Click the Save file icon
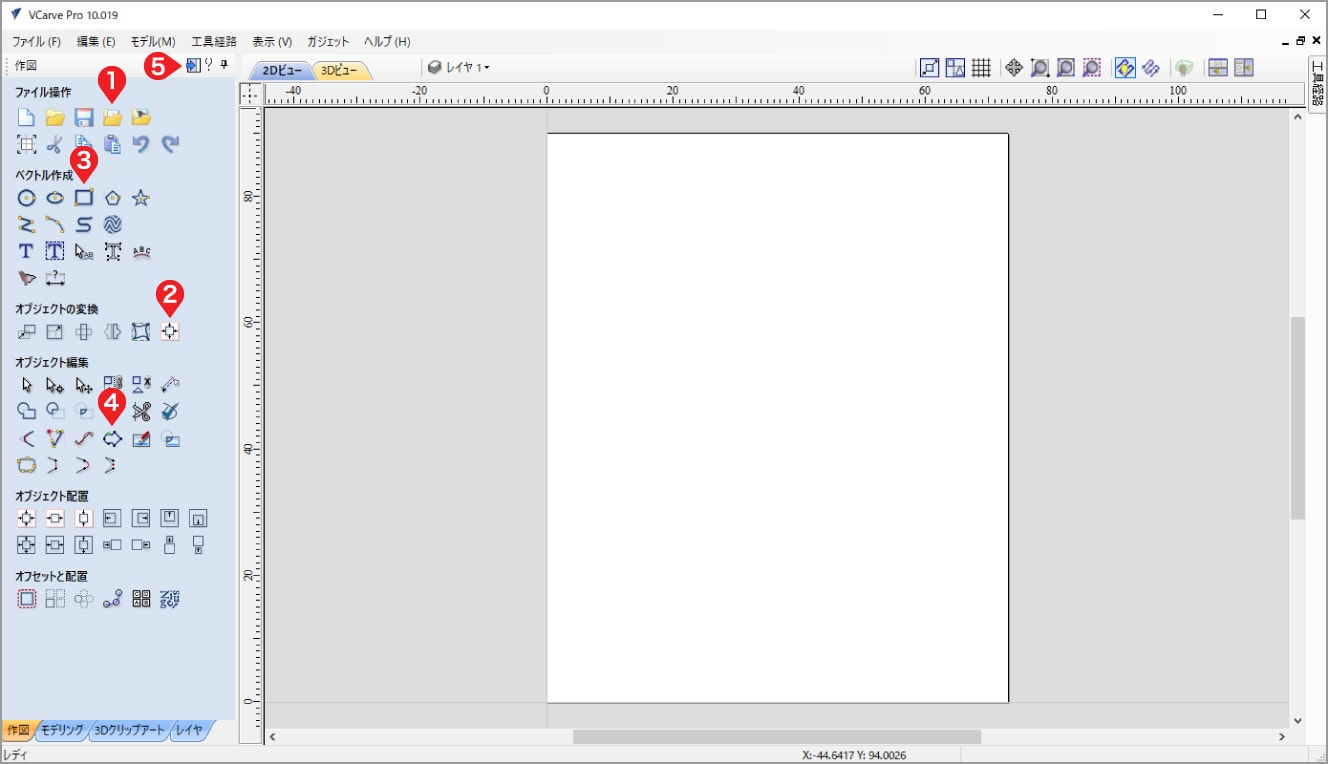 [84, 118]
